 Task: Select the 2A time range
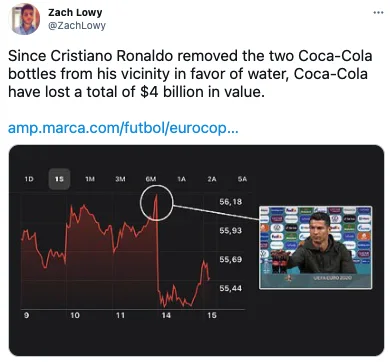click(x=212, y=179)
